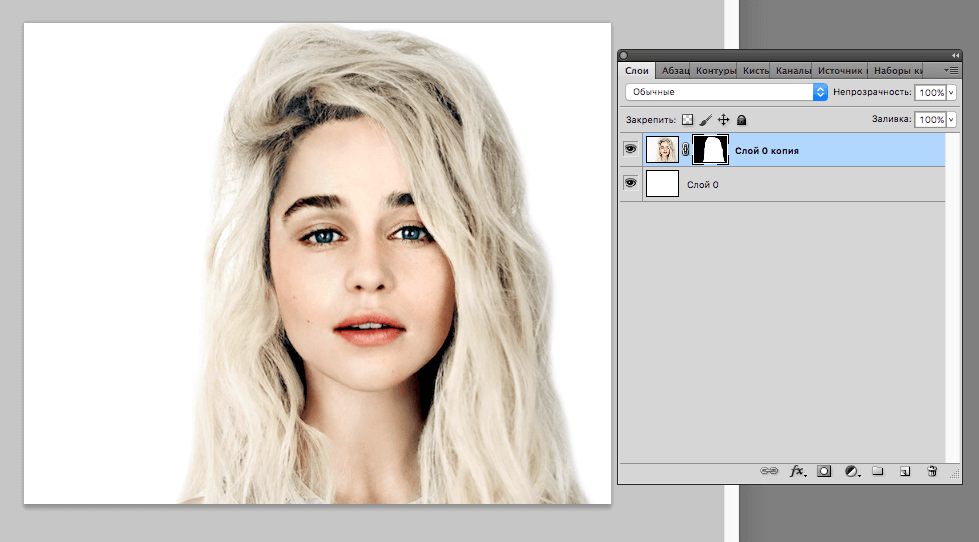
Task: Click the Закрепить label
Action: [x=651, y=119]
